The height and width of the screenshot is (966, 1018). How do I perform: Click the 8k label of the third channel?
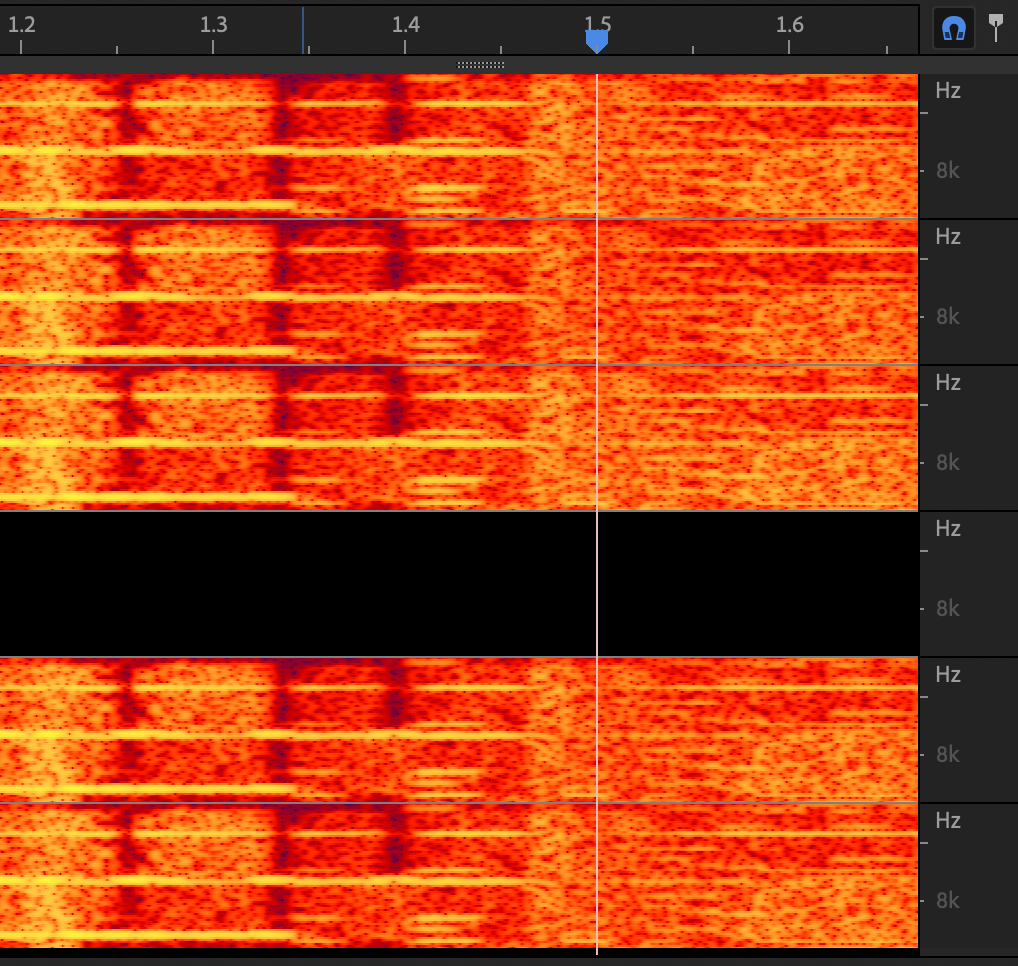pyautogui.click(x=948, y=462)
